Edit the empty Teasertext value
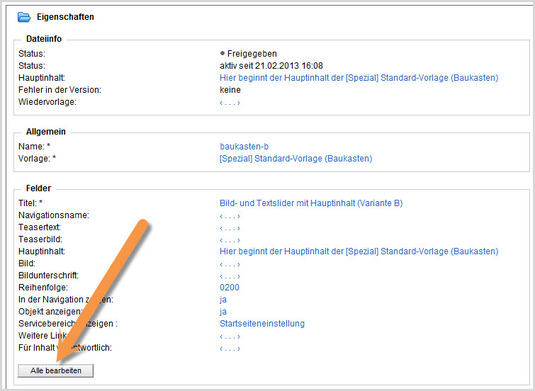The image size is (535, 391). coord(230,228)
